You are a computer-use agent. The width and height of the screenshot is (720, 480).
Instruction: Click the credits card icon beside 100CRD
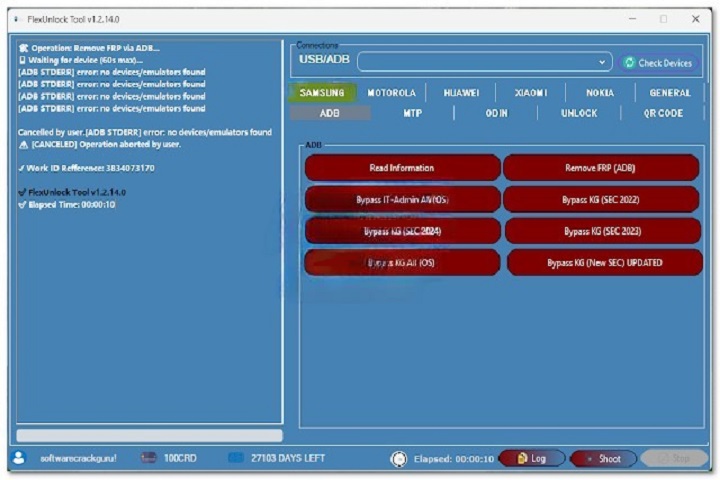[x=149, y=458]
